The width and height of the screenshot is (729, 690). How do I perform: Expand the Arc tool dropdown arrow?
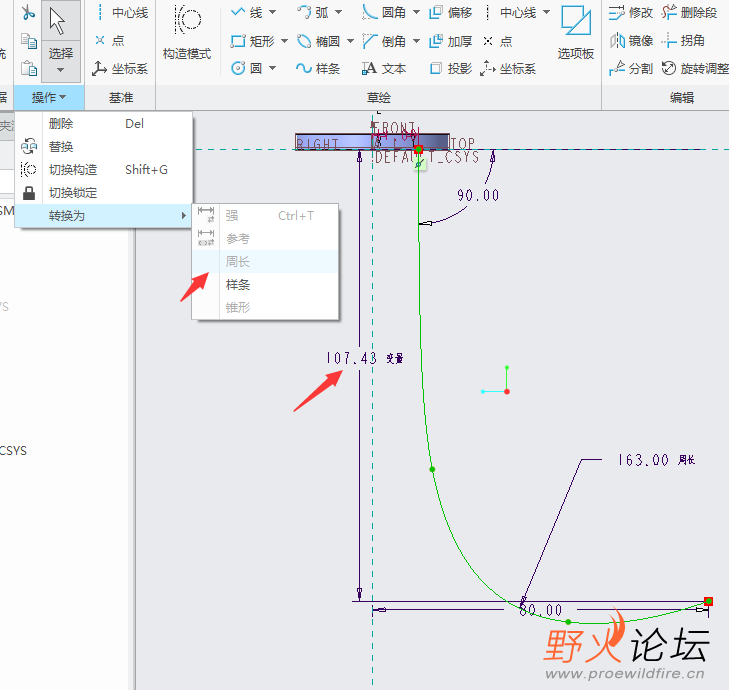[x=338, y=13]
